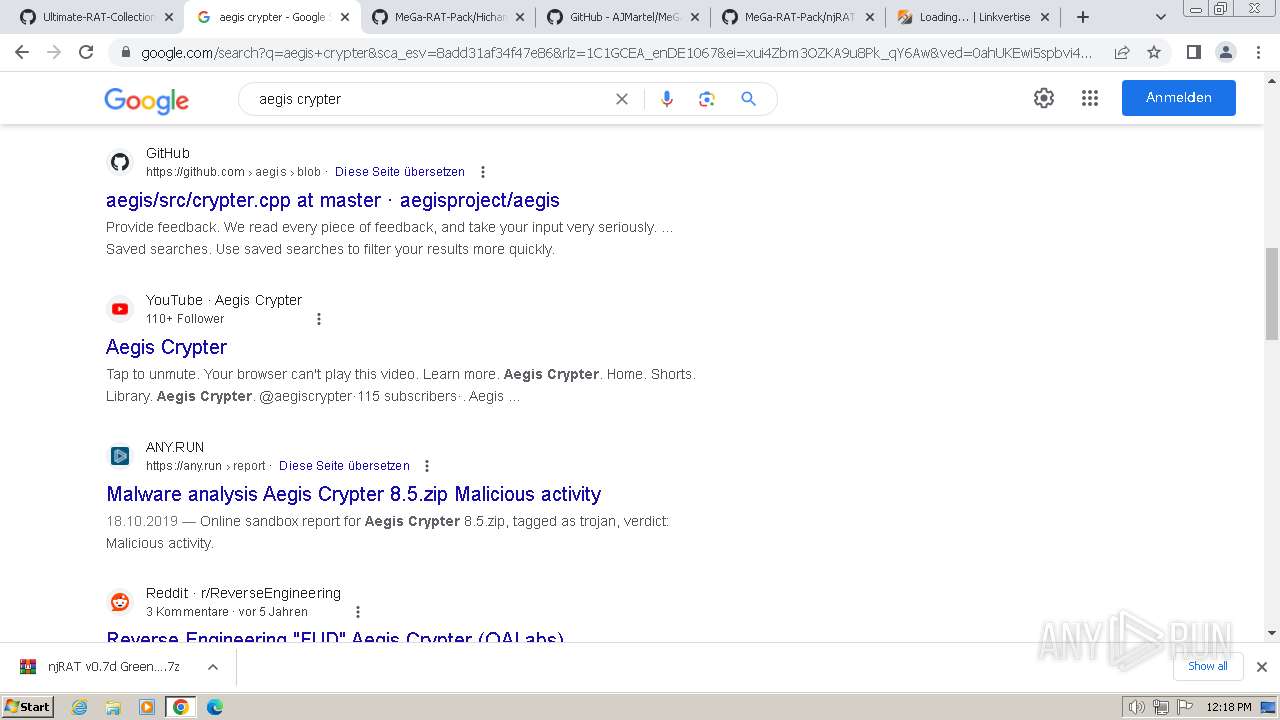
Task: Open the Chrome three-dot menu
Action: (x=1258, y=52)
